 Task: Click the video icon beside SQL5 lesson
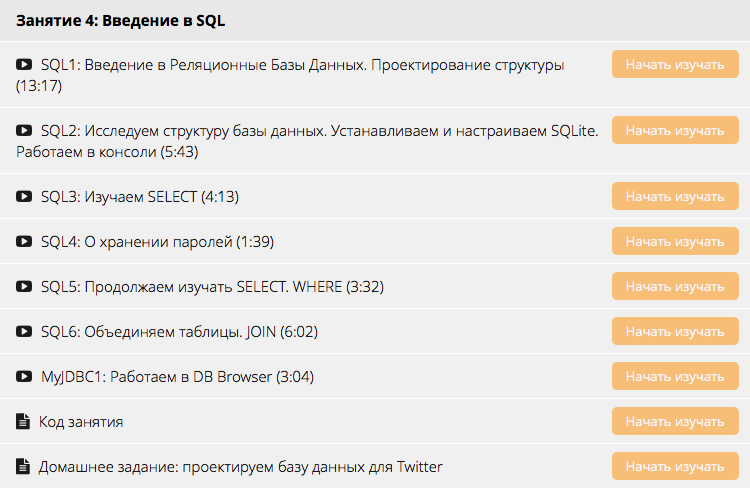tap(25, 287)
